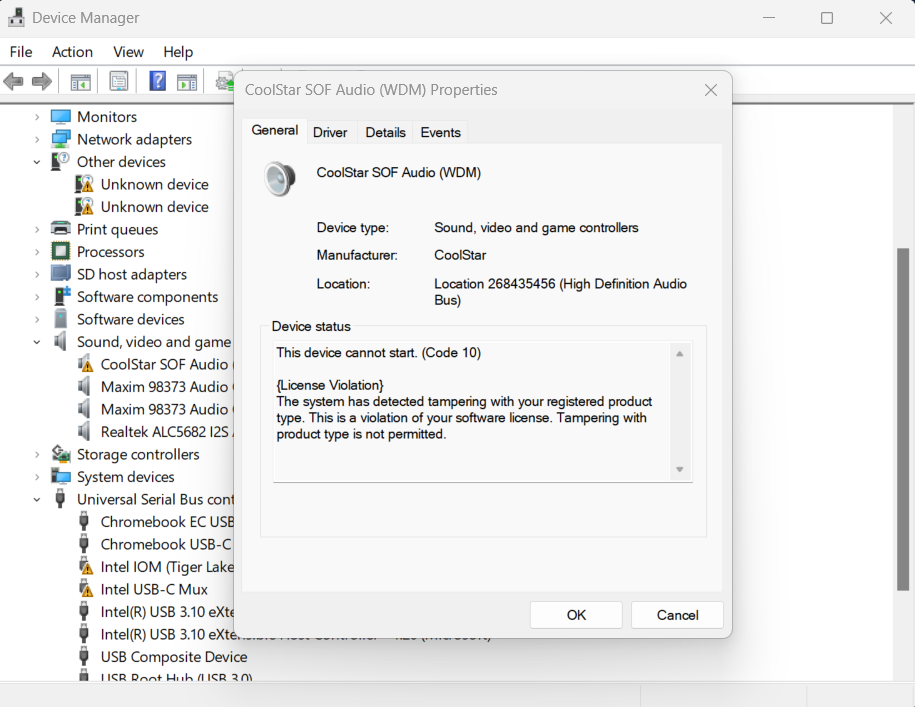Select the first Unknown device warning icon
Screen dimensions: 915x707
pyautogui.click(x=85, y=184)
